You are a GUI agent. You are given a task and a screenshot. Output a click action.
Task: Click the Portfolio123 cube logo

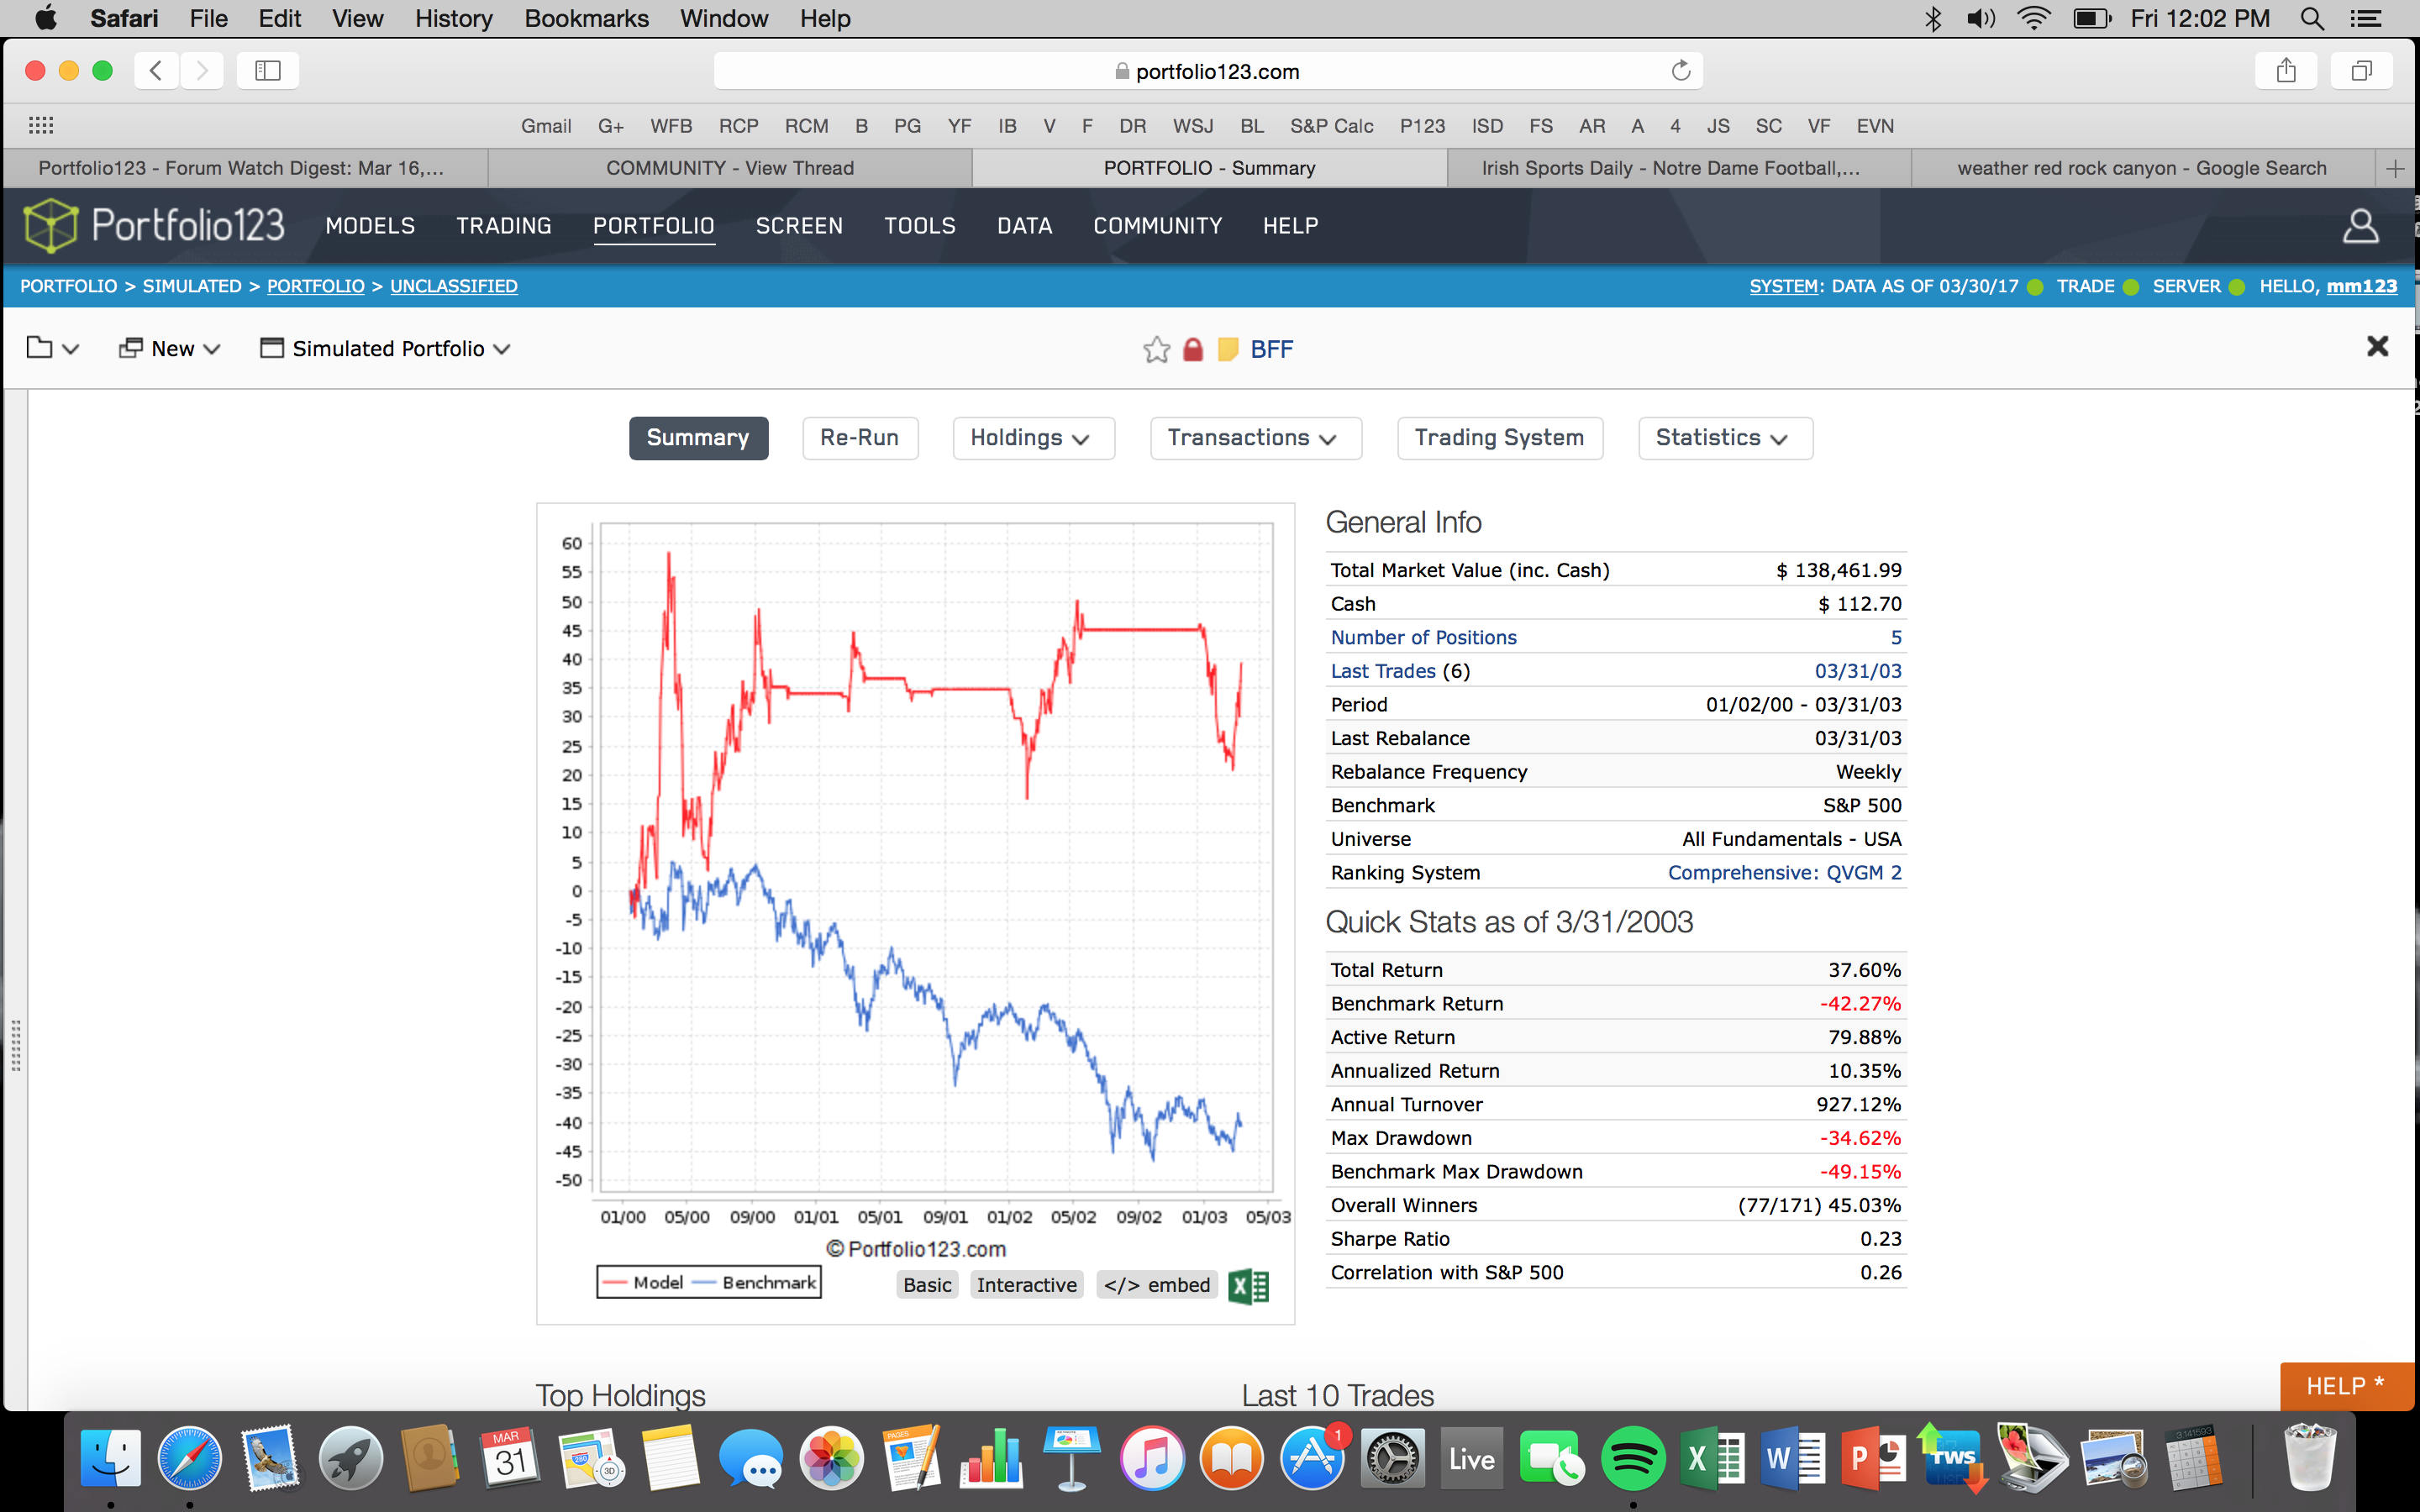click(50, 225)
